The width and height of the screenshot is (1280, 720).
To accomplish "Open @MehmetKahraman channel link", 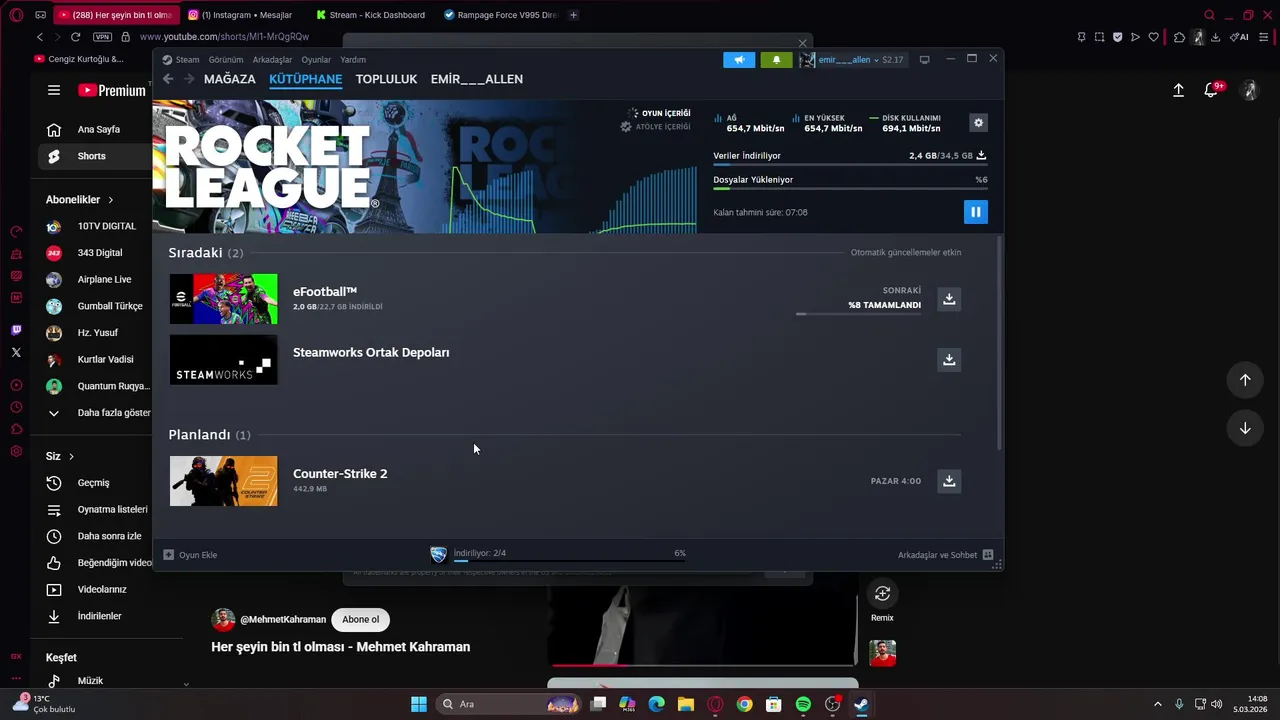I will point(283,620).
